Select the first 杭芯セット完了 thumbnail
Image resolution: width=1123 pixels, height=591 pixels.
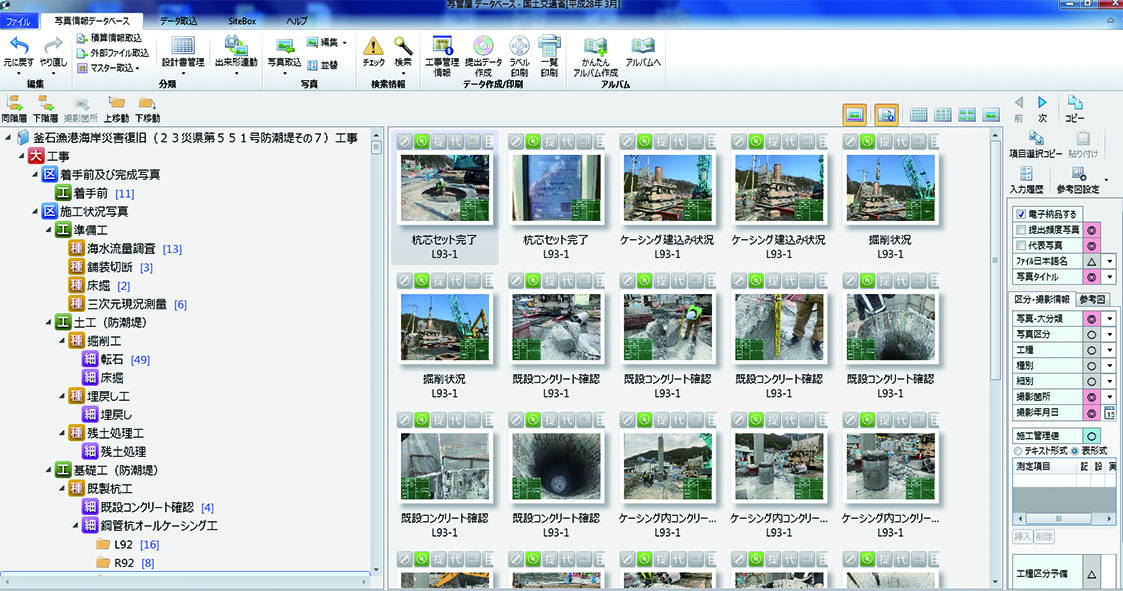point(445,189)
